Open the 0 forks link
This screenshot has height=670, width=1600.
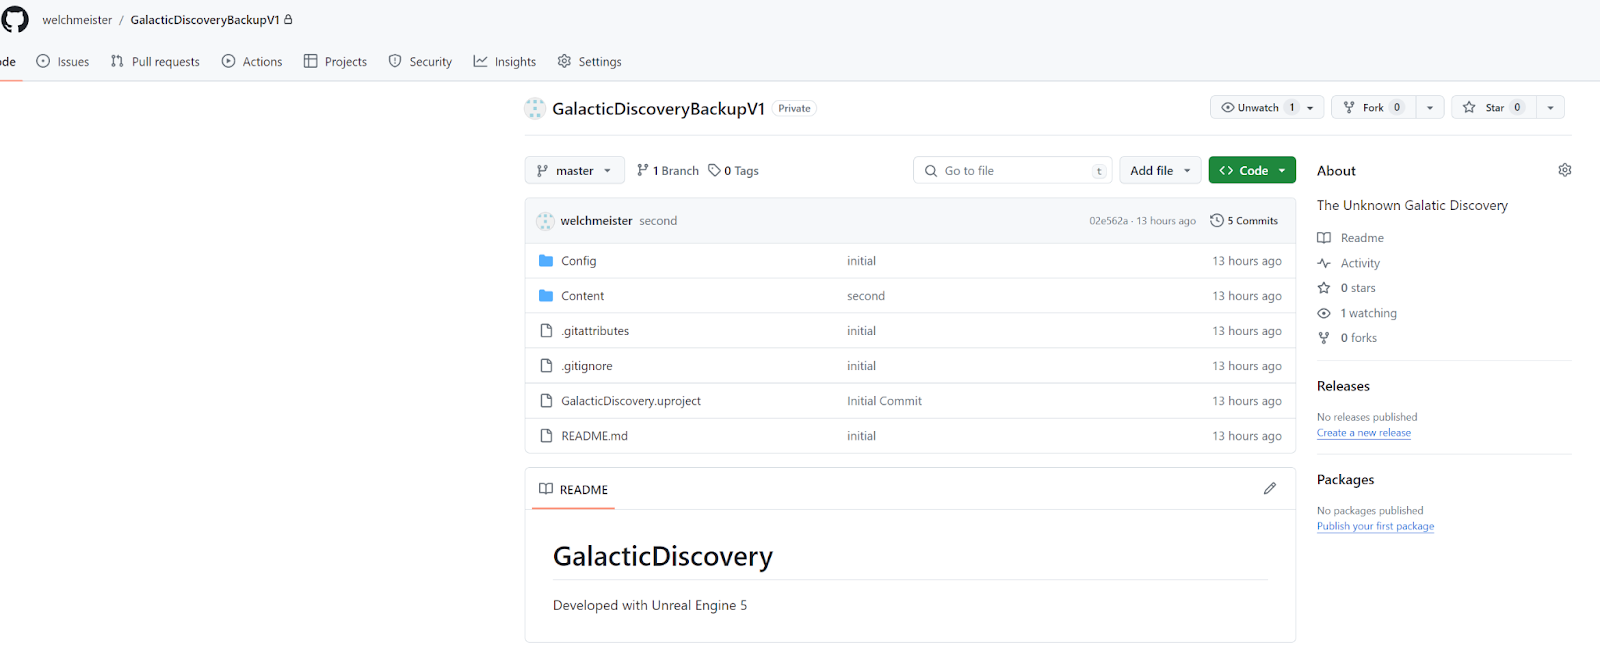pos(1347,338)
